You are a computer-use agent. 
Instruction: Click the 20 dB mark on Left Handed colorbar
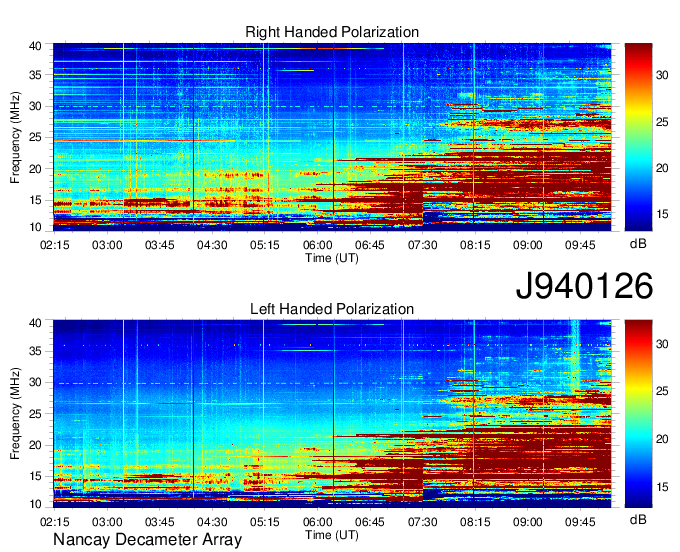click(662, 439)
